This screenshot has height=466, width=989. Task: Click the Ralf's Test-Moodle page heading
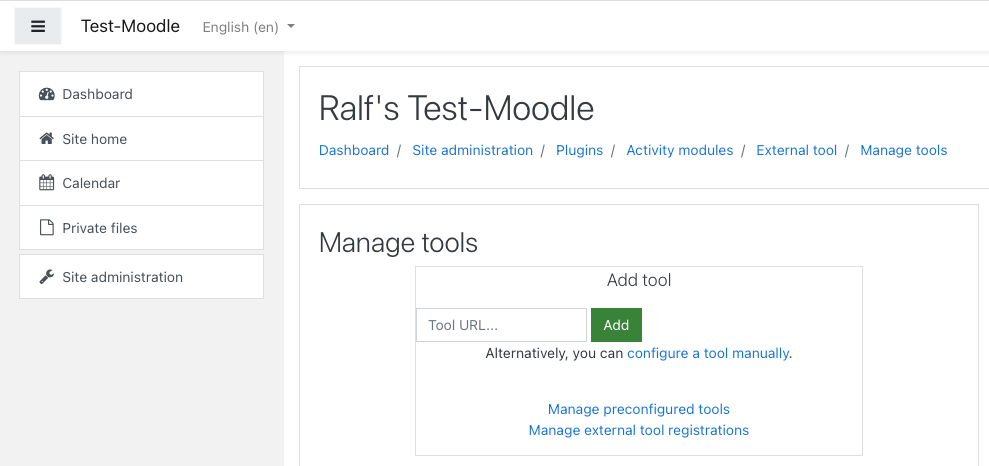[456, 108]
